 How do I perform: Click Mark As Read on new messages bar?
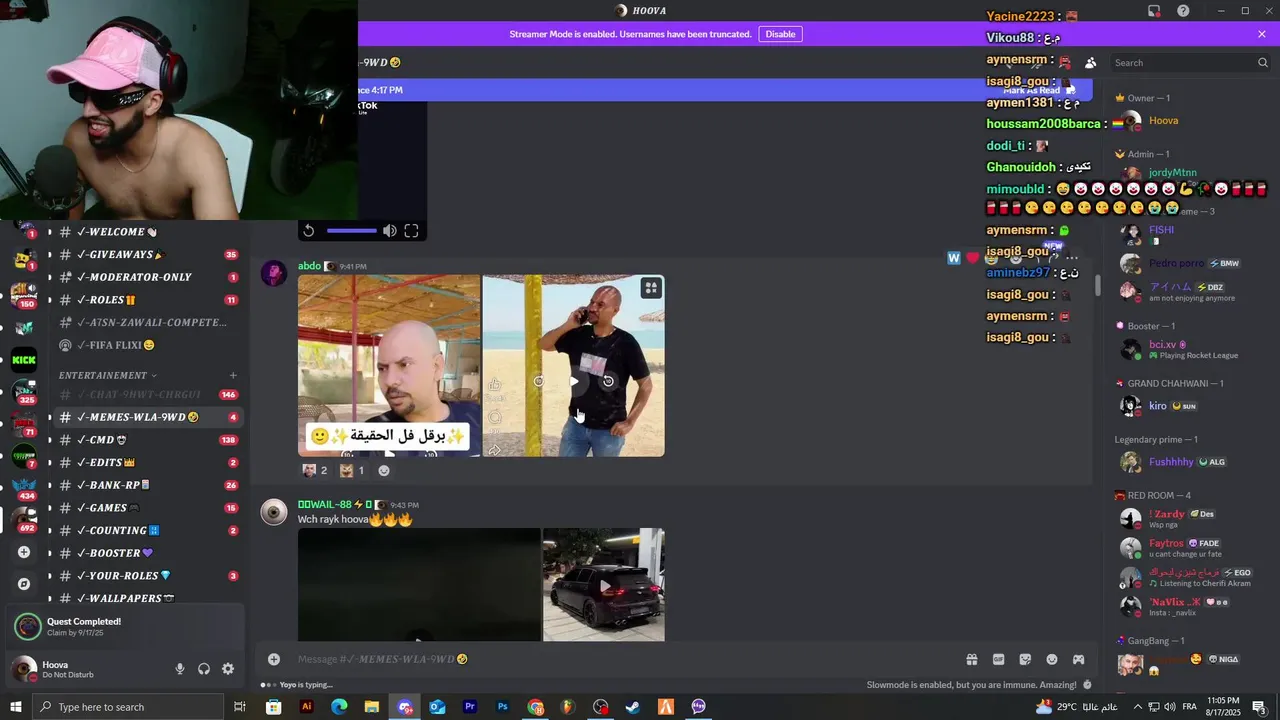click(1039, 90)
